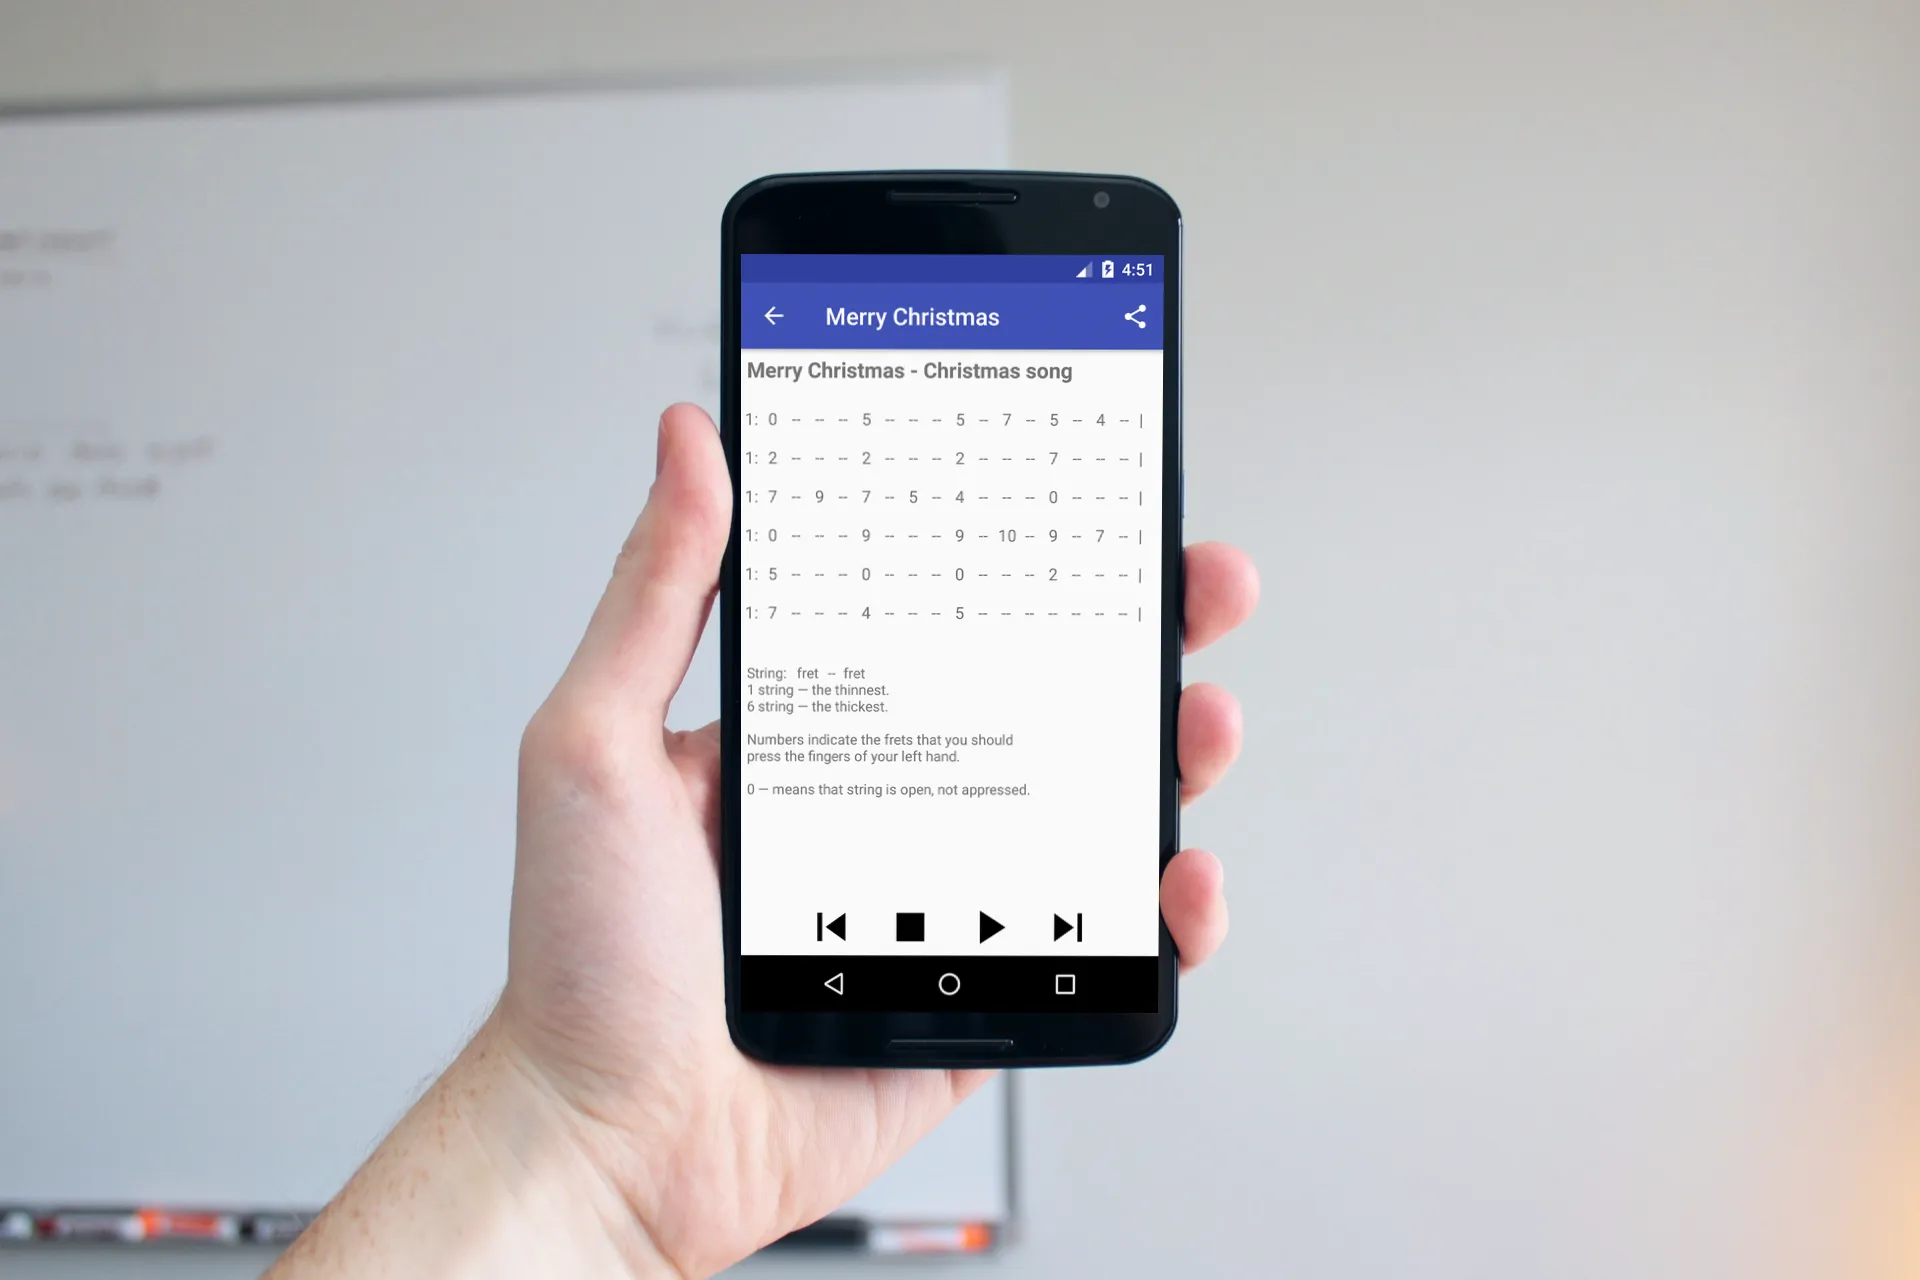Skip to next track using skip-forward icon
This screenshot has width=1920, height=1280.
coord(1067,927)
